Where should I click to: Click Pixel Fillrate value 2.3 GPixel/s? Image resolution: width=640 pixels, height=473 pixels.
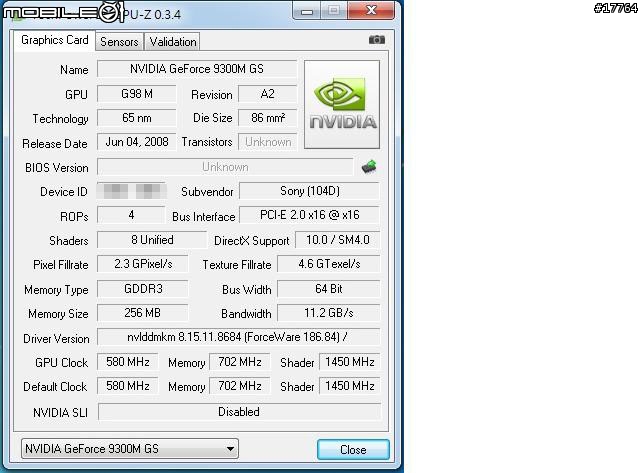coord(143,264)
